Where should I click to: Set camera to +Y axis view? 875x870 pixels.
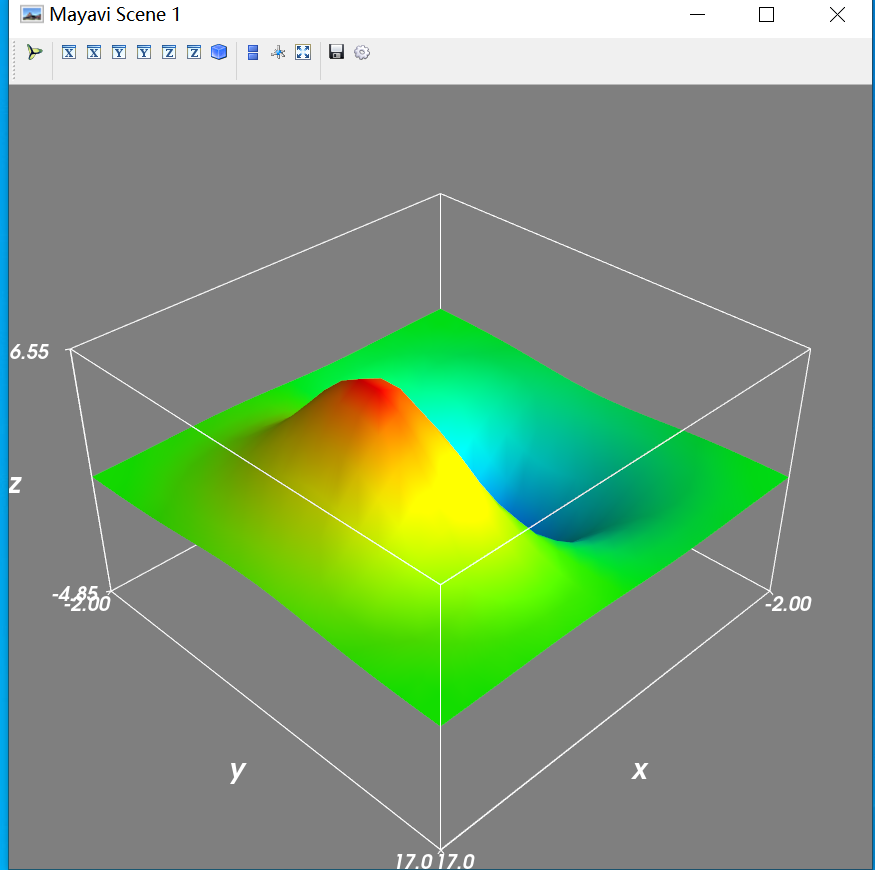pos(118,52)
